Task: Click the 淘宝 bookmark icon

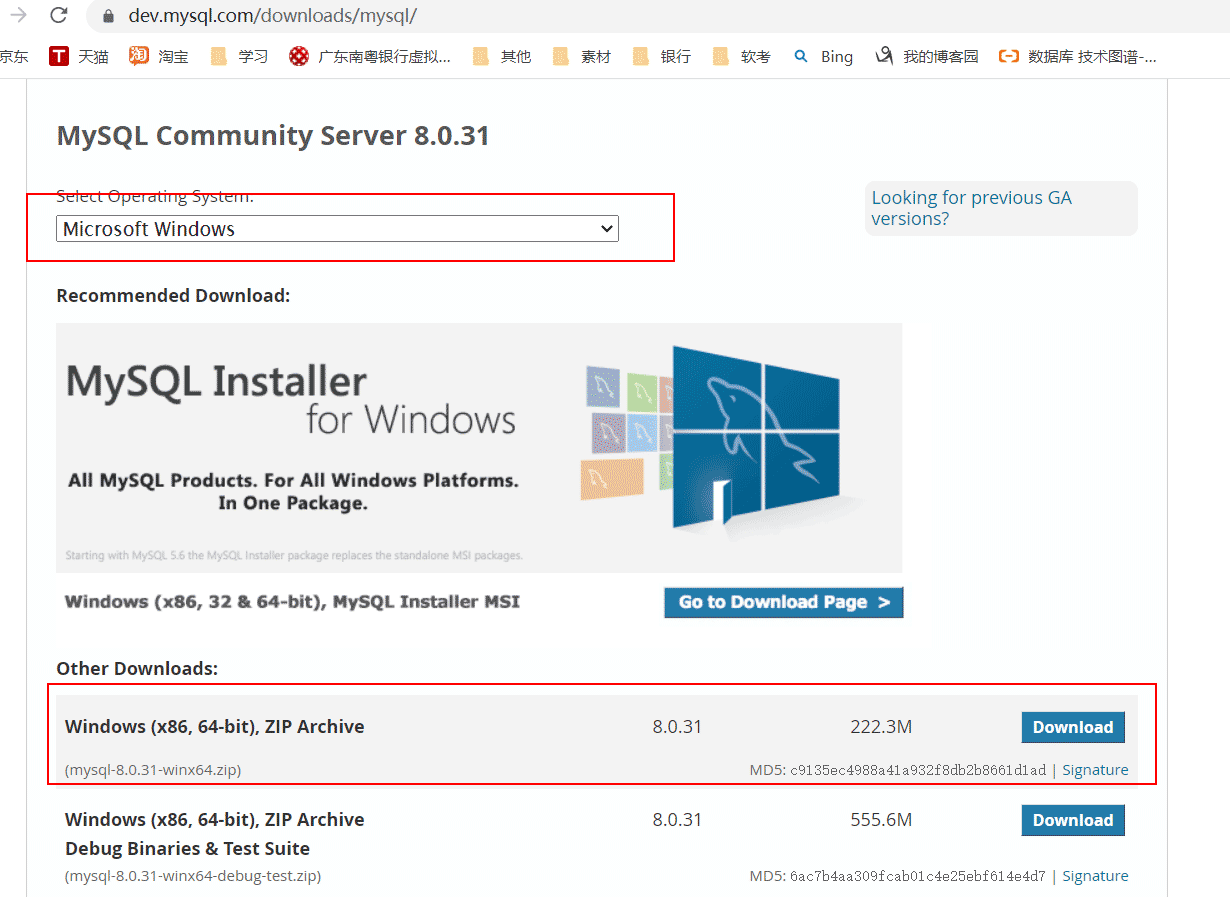Action: [139, 56]
